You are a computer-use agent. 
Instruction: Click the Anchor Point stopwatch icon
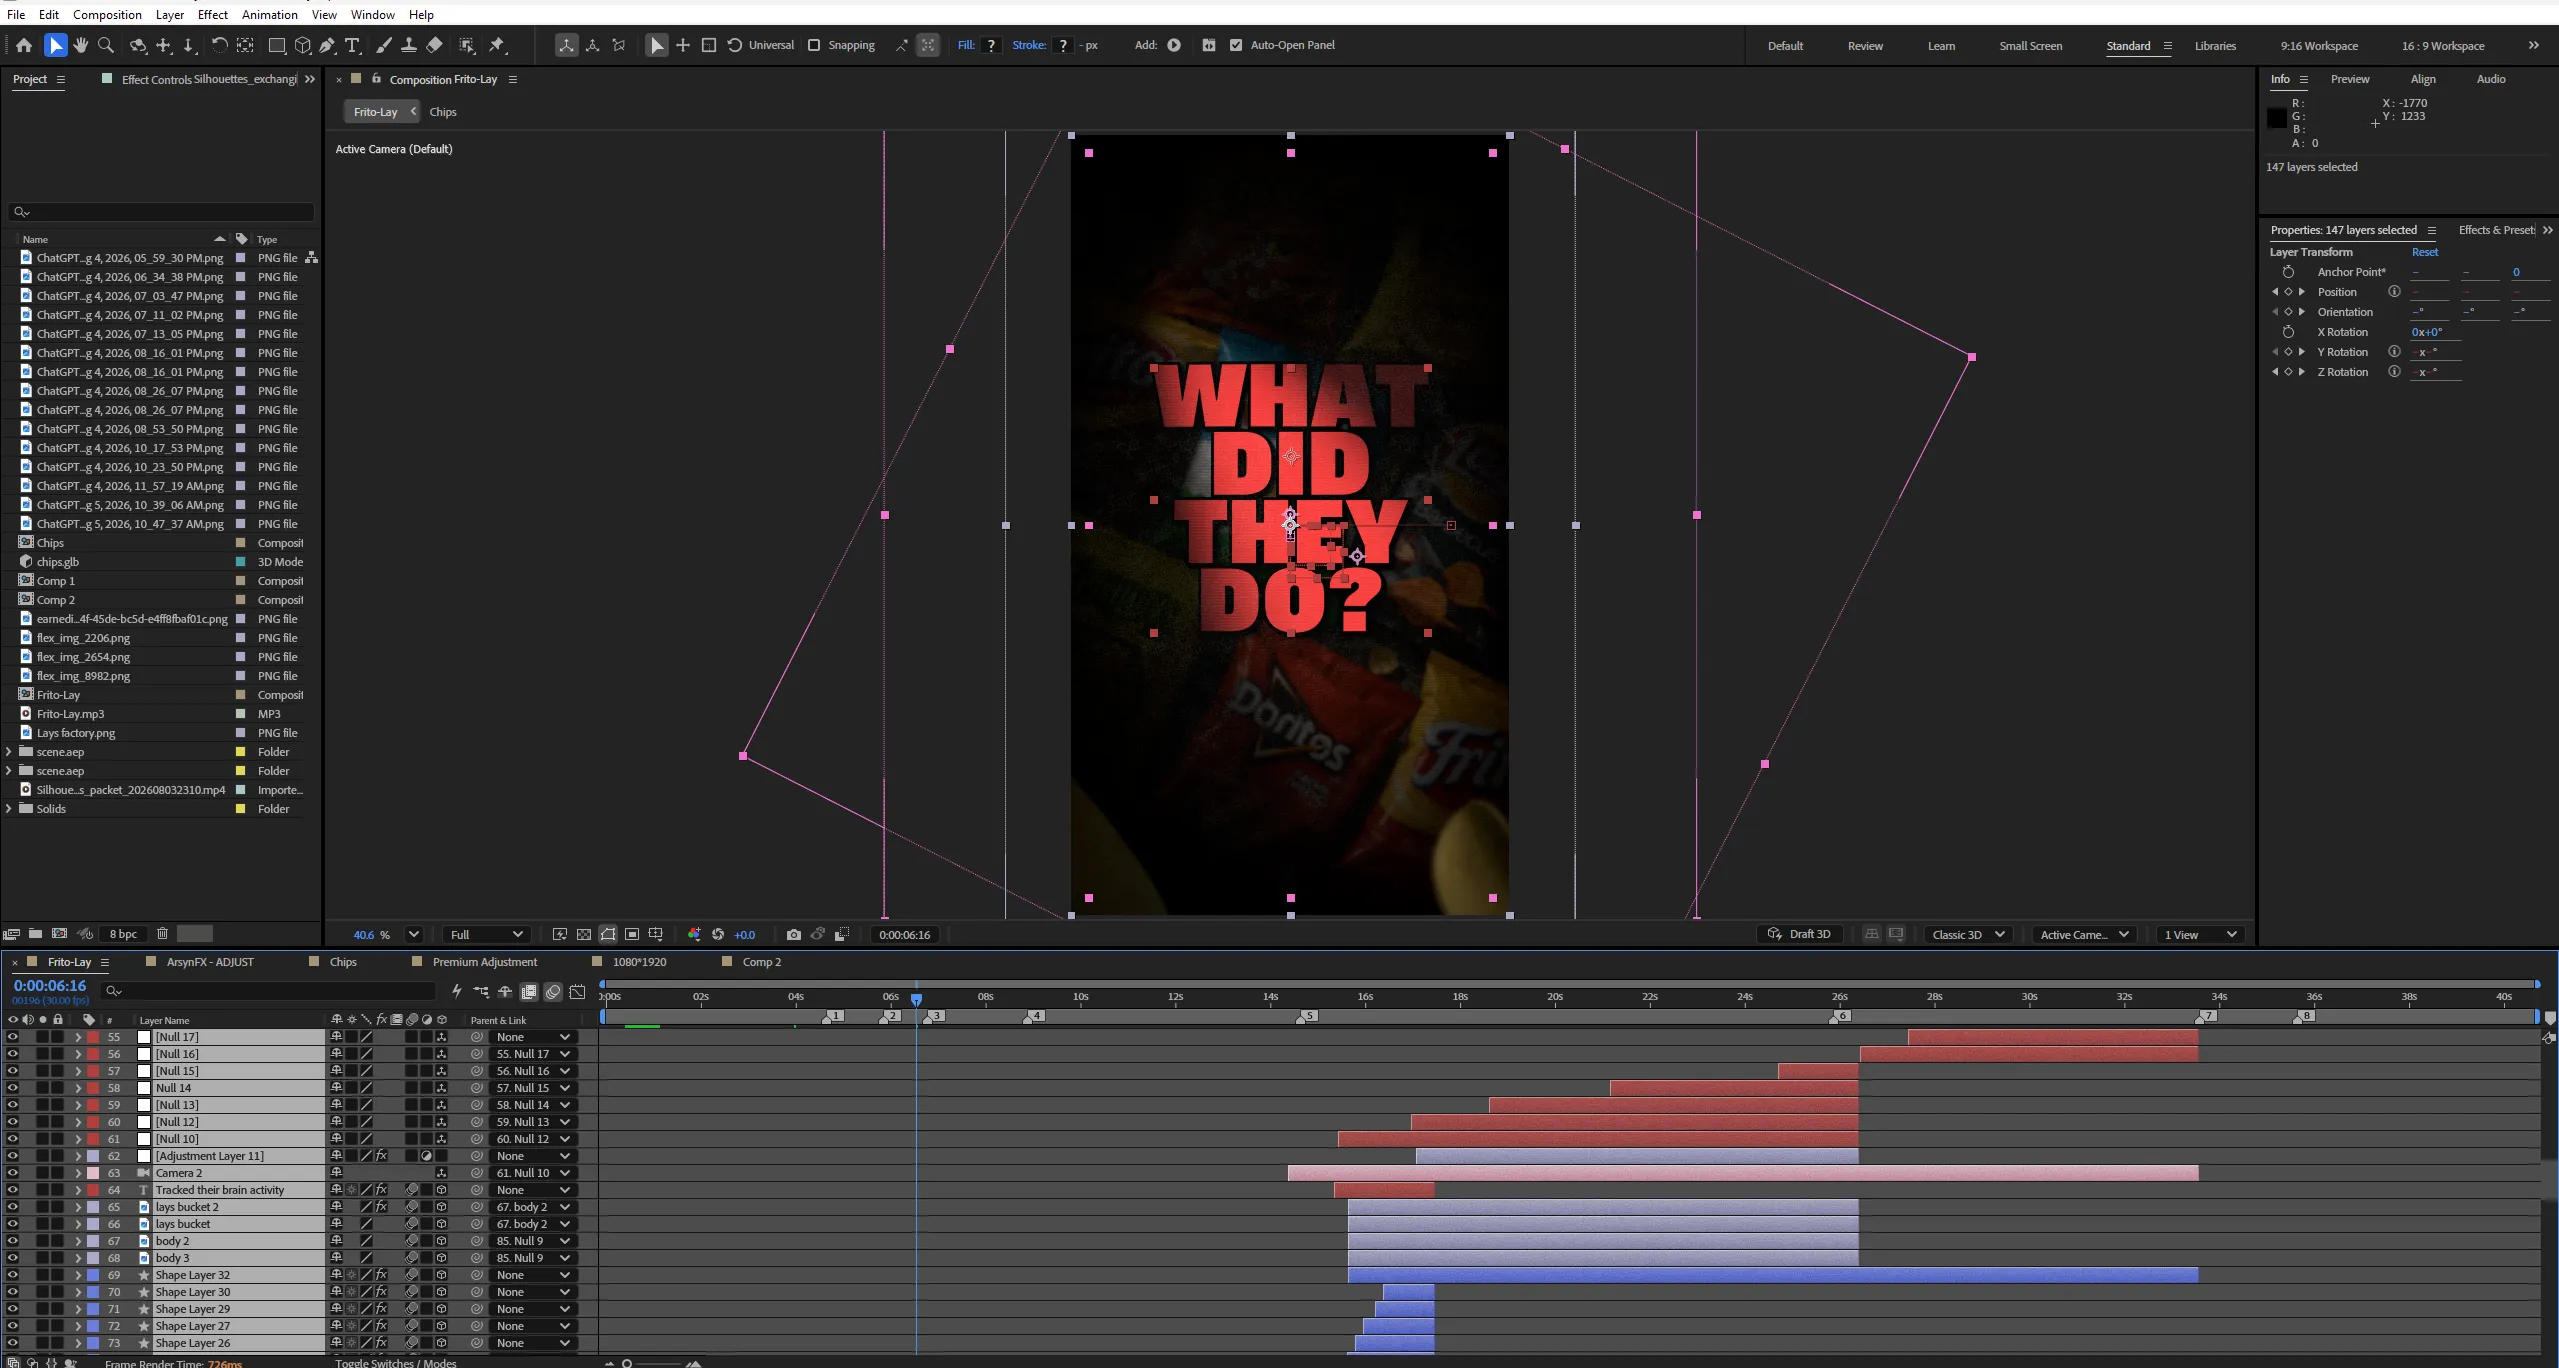click(2288, 272)
